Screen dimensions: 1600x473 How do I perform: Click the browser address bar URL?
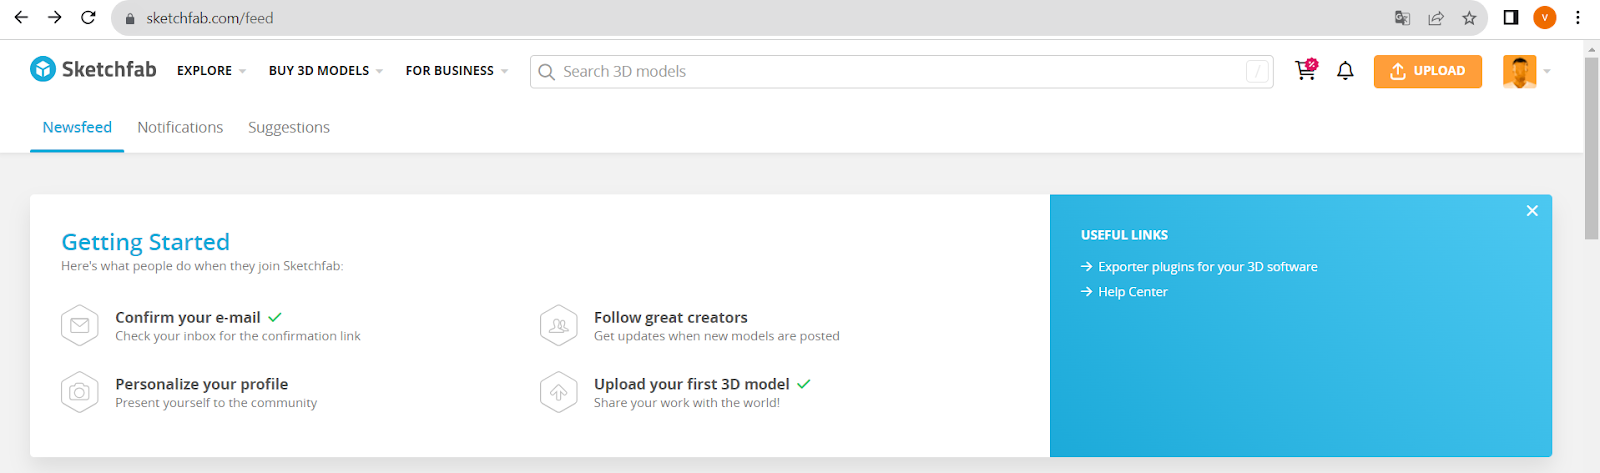pyautogui.click(x=210, y=18)
